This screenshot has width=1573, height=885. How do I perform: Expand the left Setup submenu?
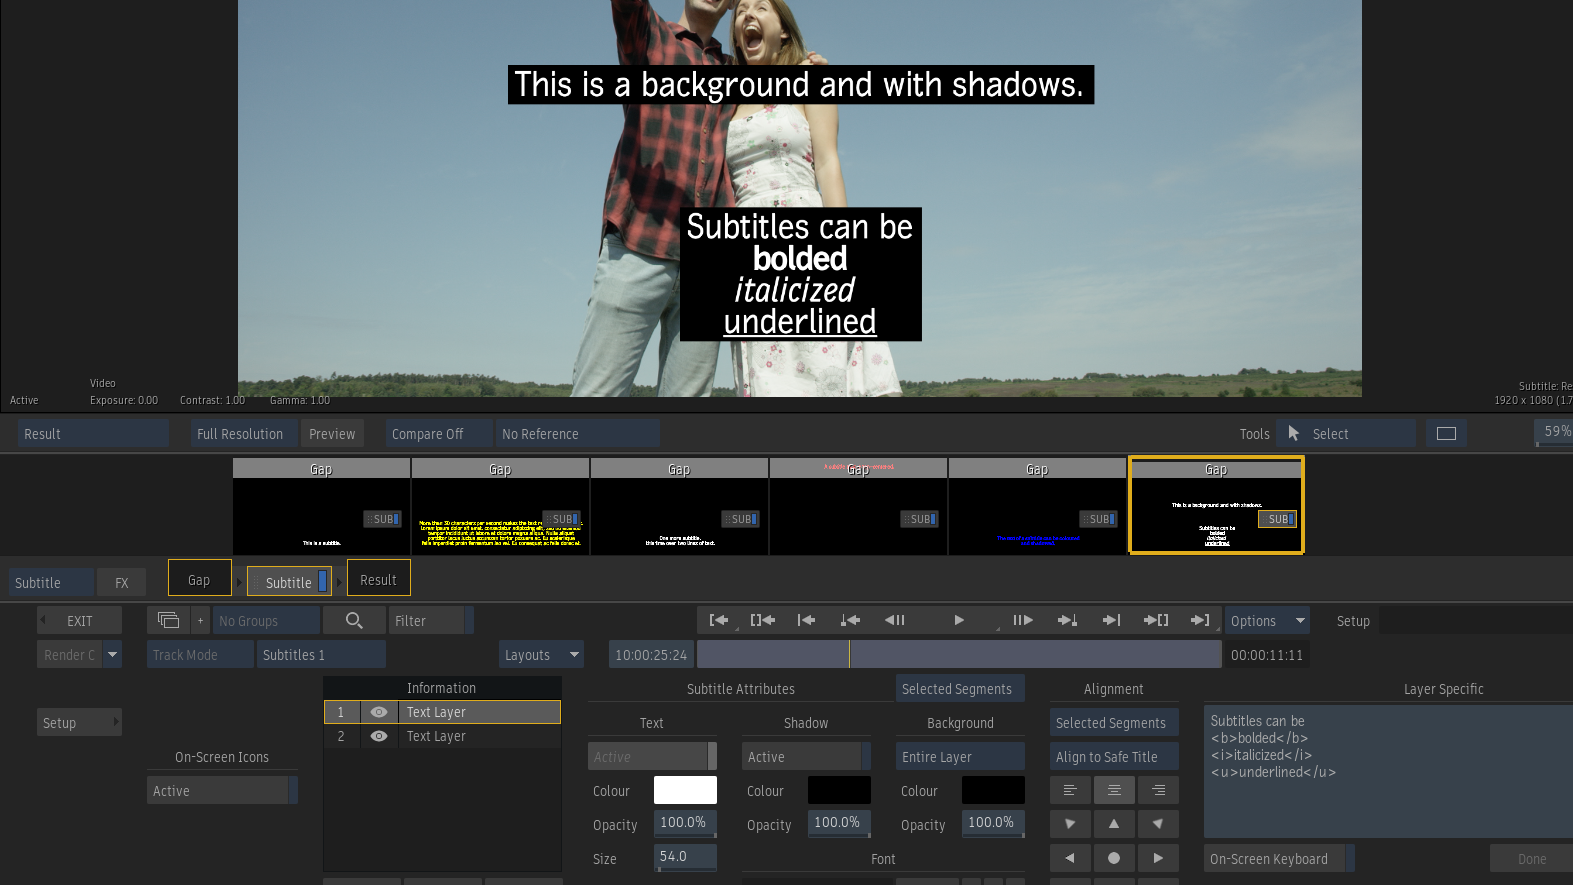(80, 722)
